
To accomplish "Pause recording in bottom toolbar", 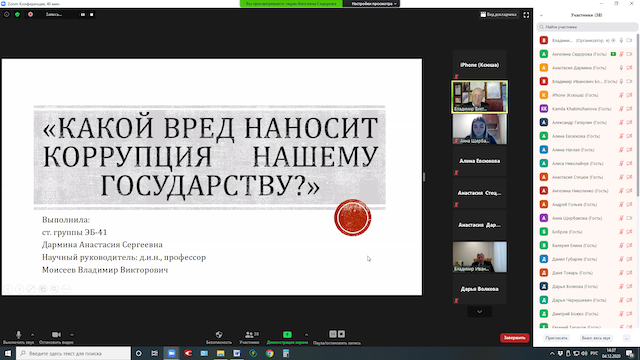I will pos(333,334).
